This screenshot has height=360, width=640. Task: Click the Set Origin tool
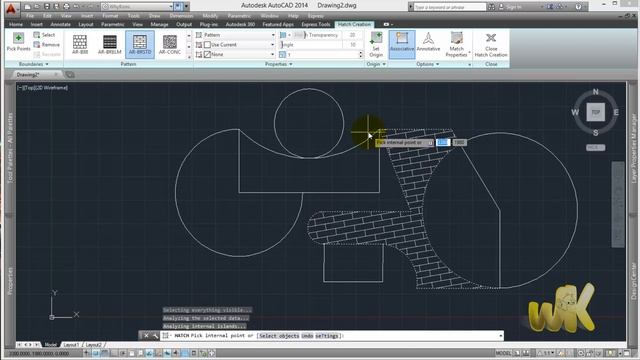[376, 44]
